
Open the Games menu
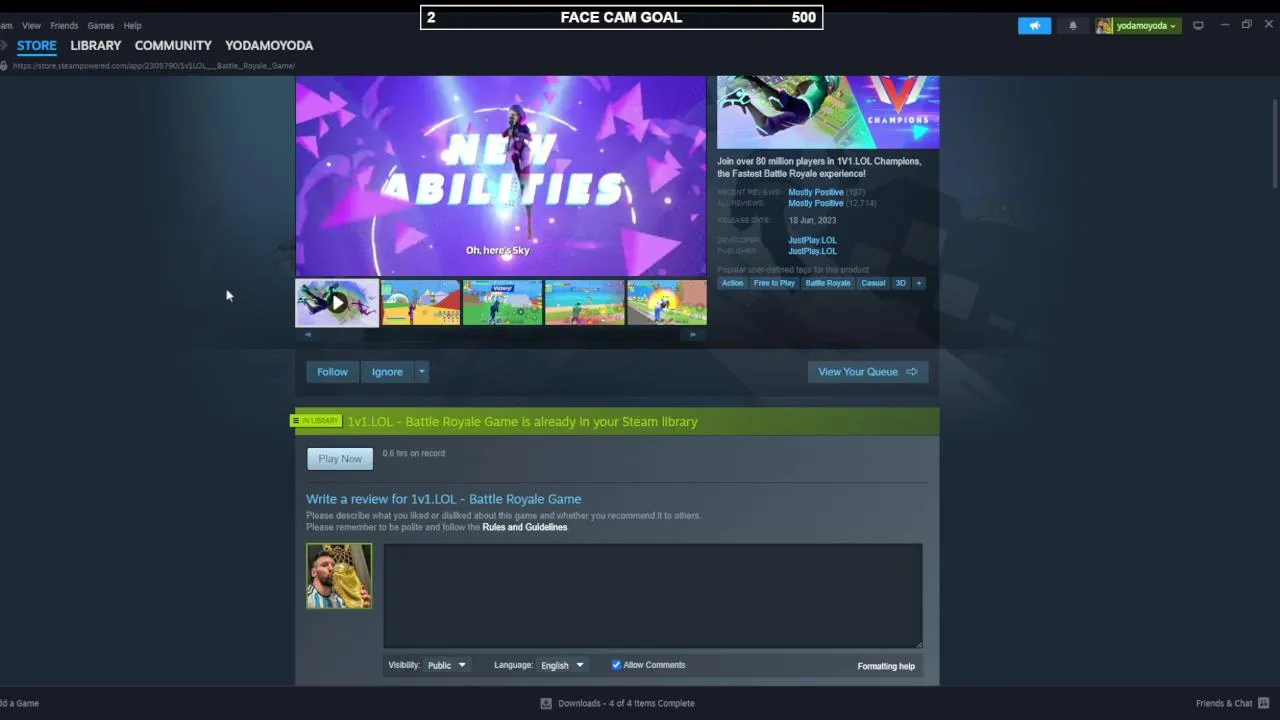click(x=100, y=25)
